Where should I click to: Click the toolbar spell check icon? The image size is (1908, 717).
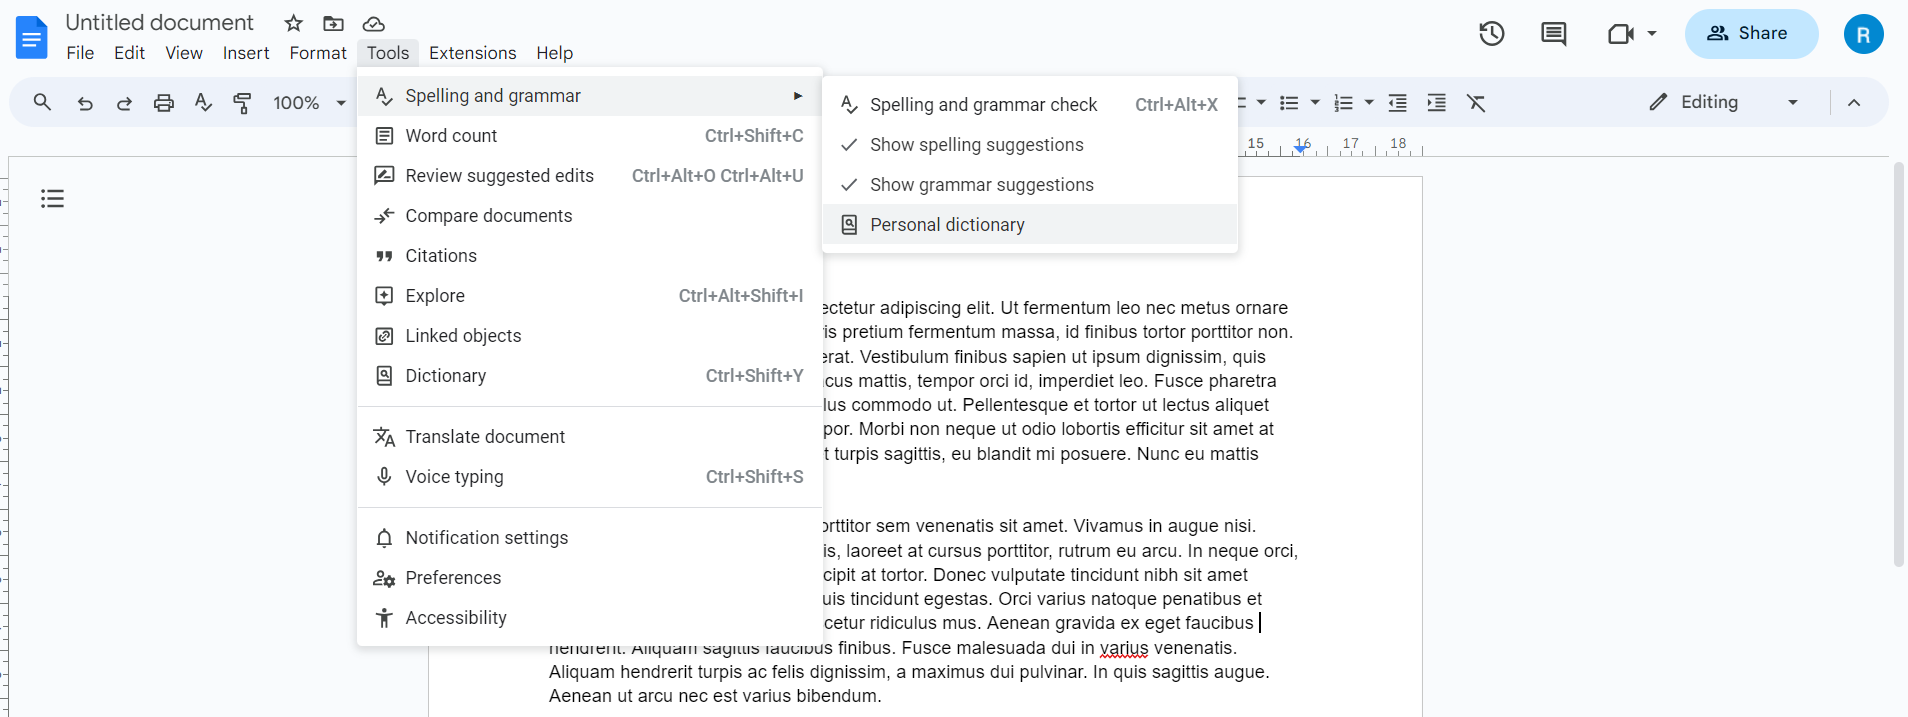203,102
